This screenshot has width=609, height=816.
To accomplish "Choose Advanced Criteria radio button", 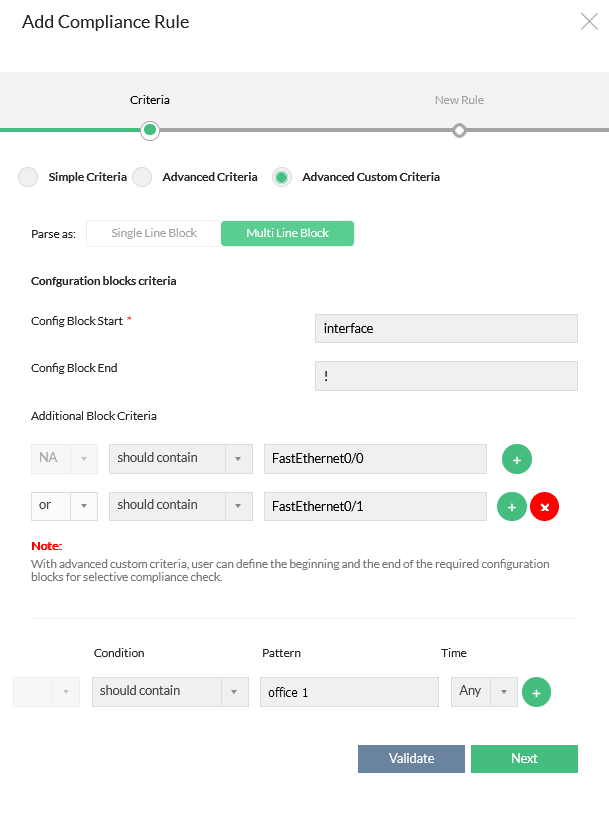I will pos(141,177).
